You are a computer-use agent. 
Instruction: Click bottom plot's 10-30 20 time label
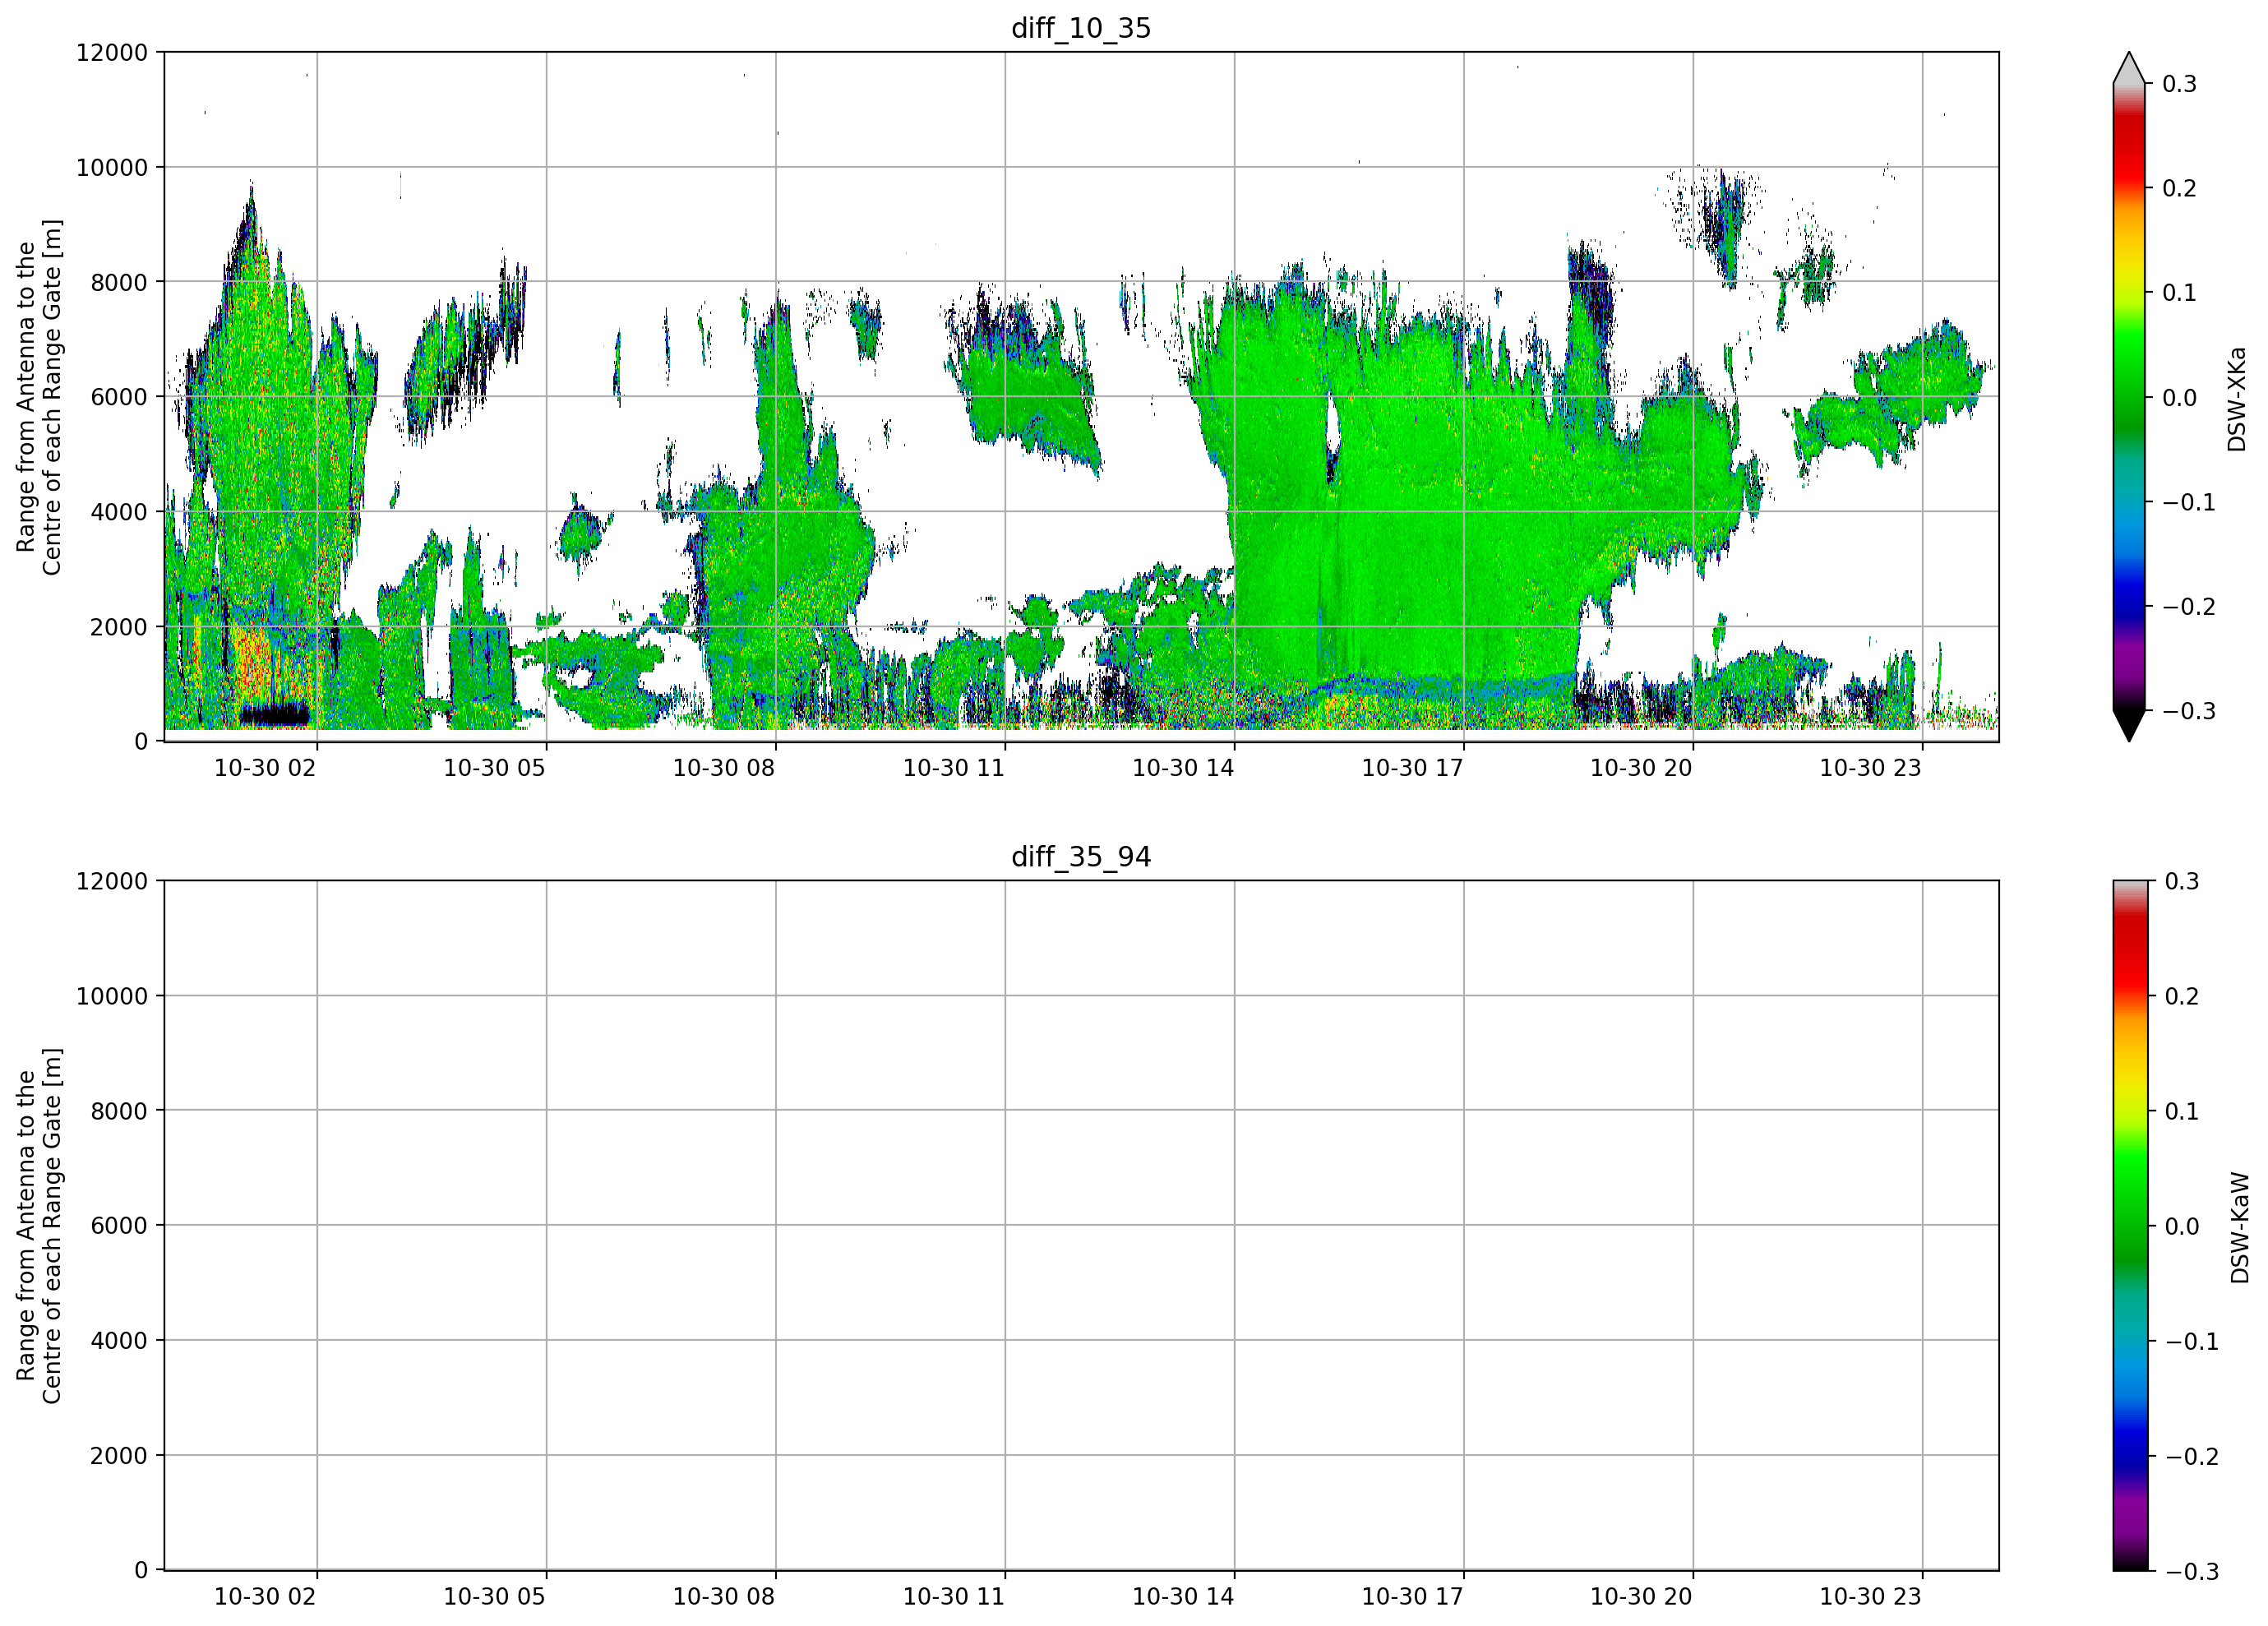tap(1641, 1597)
